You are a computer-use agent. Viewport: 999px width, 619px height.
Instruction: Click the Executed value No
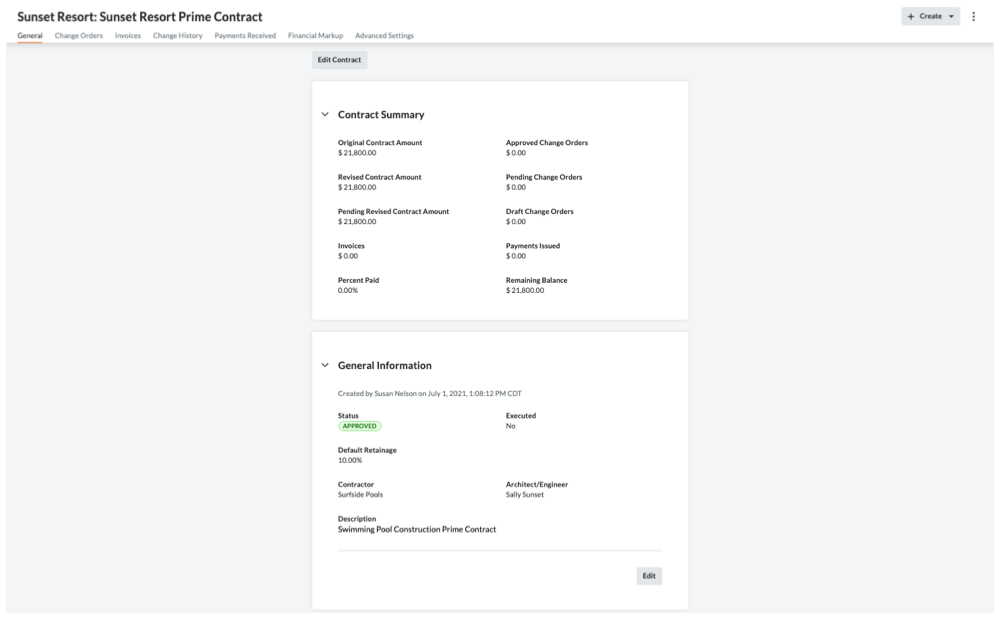pyautogui.click(x=510, y=426)
